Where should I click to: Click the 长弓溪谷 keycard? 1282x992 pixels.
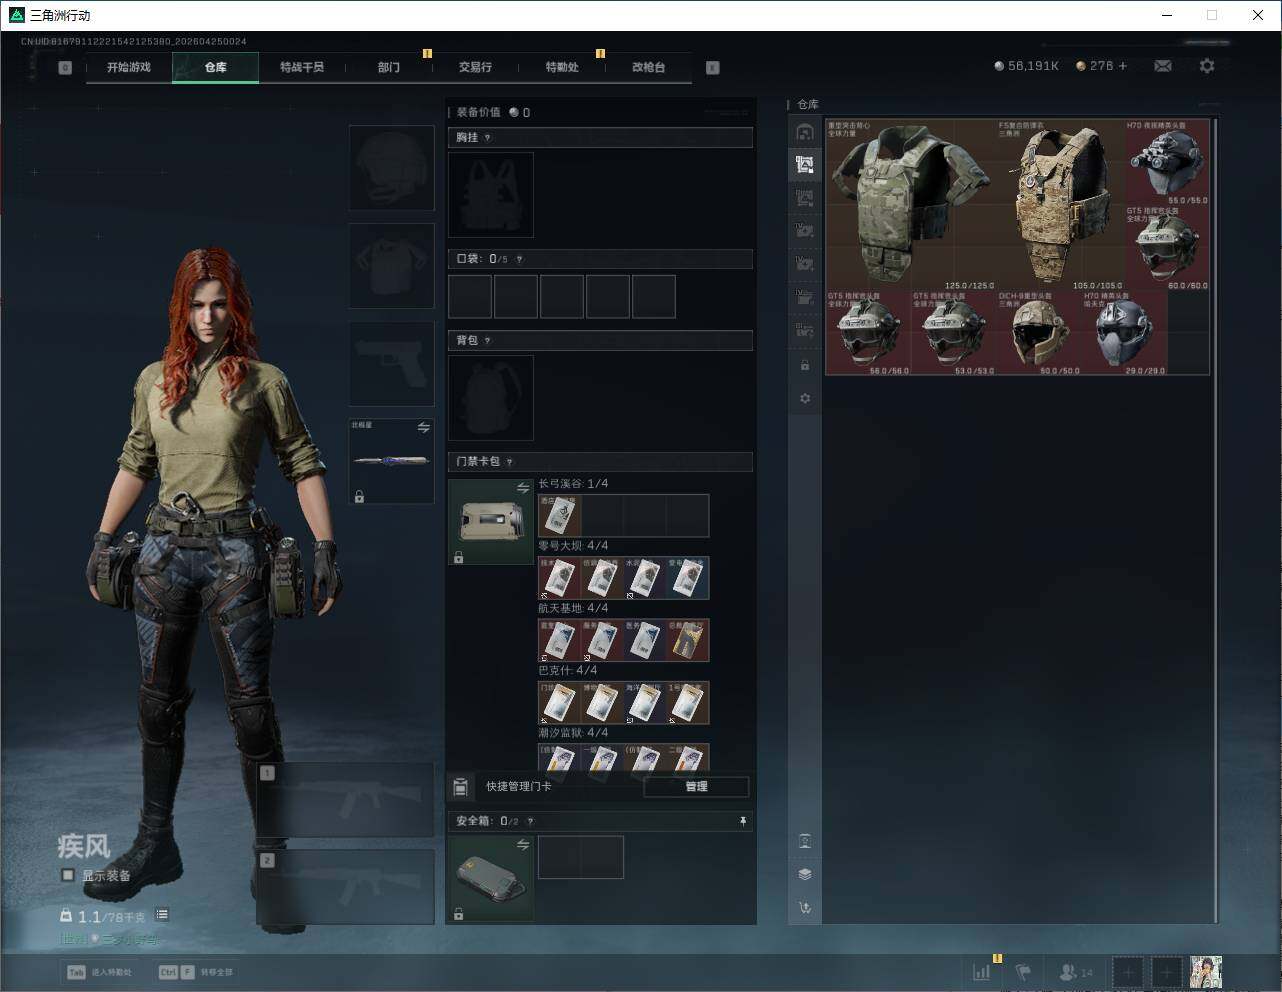[560, 516]
